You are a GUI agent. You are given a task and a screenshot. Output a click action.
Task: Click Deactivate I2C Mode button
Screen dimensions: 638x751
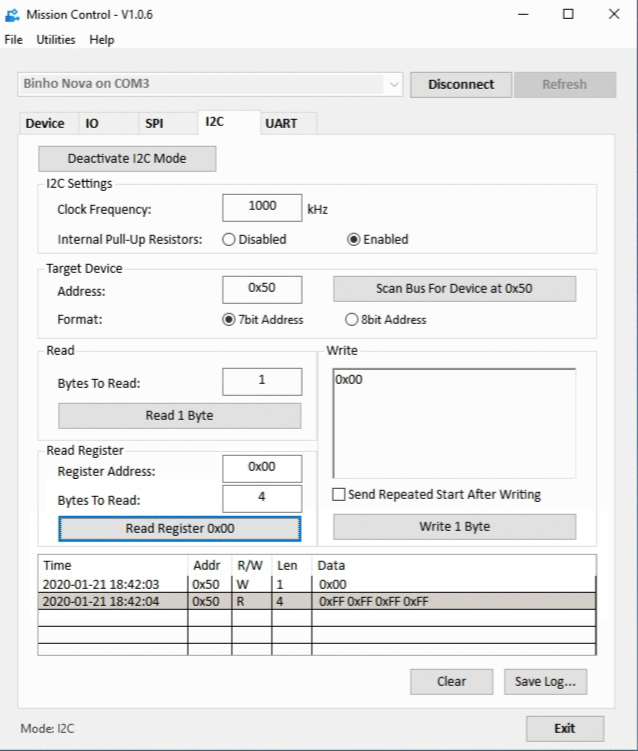point(127,158)
